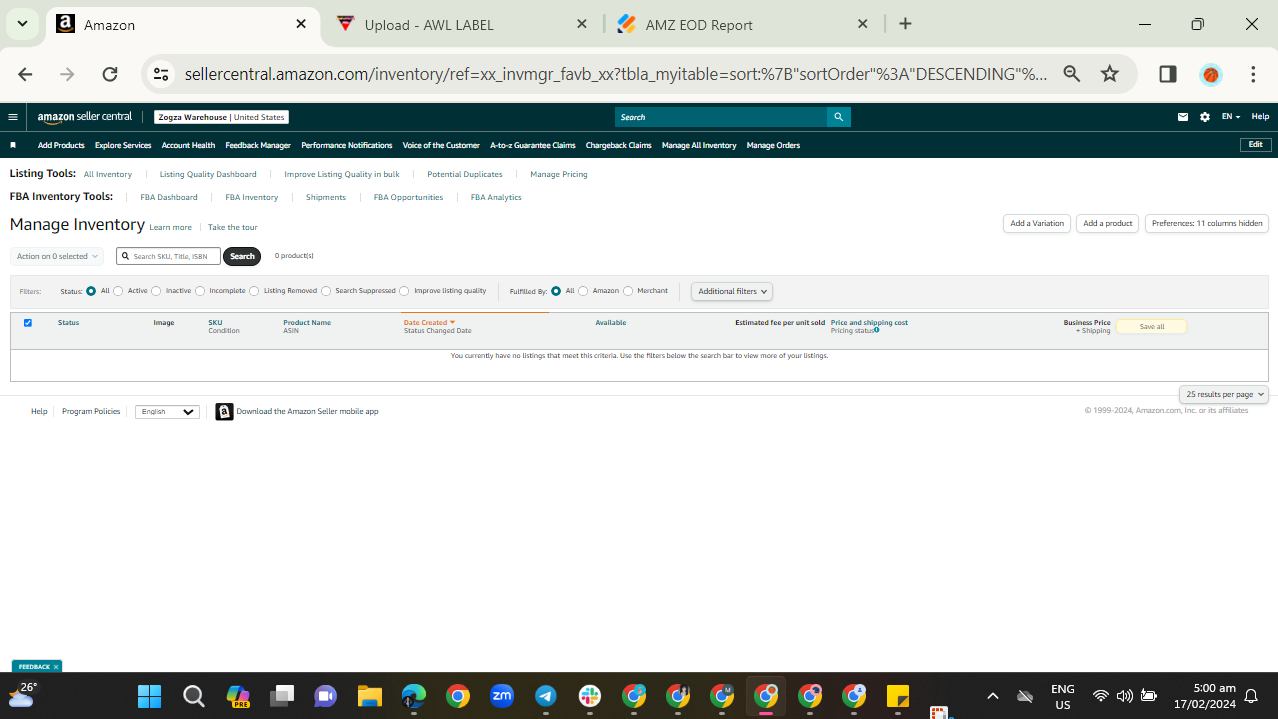Open the Chrome profile avatar
This screenshot has height=719, width=1278.
pos(1211,74)
